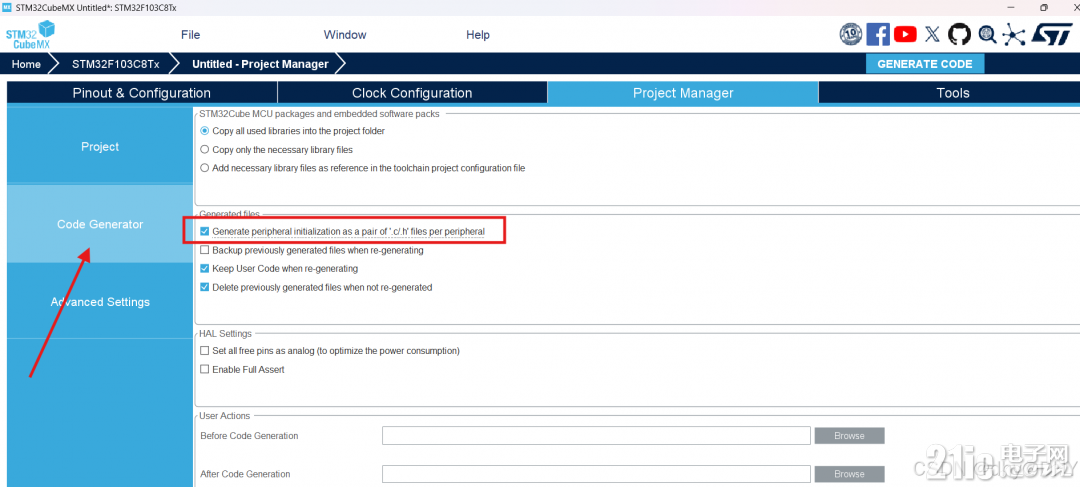Select Copy all used libraries into the project folder
This screenshot has height=487, width=1080.
click(x=205, y=131)
